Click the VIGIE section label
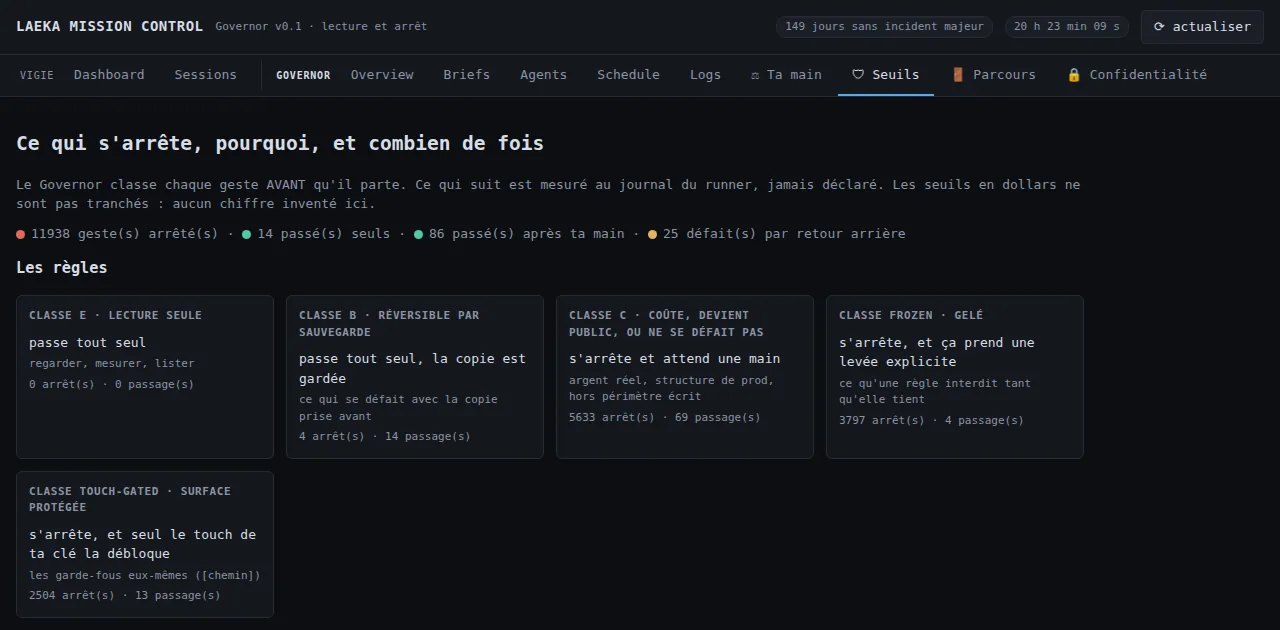 37,75
